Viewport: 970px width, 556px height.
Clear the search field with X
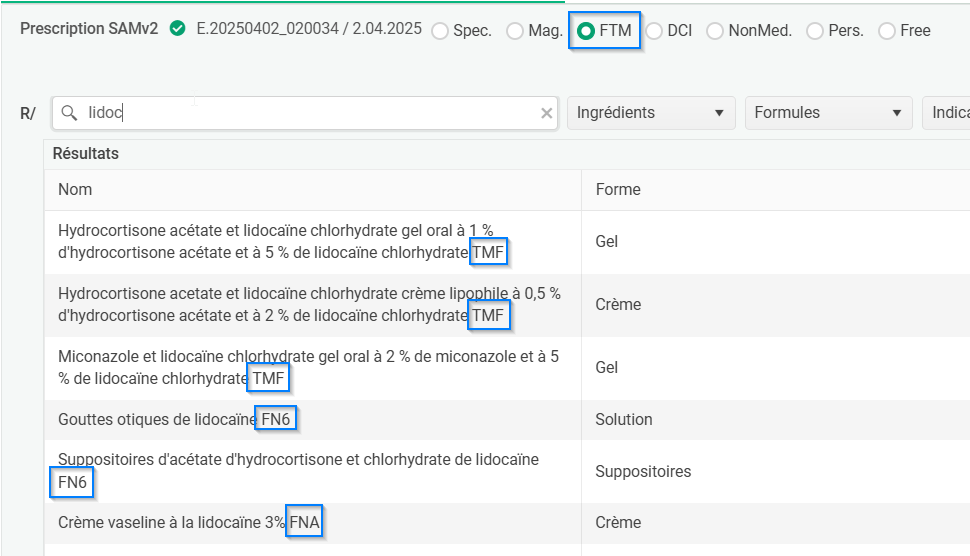pos(546,113)
